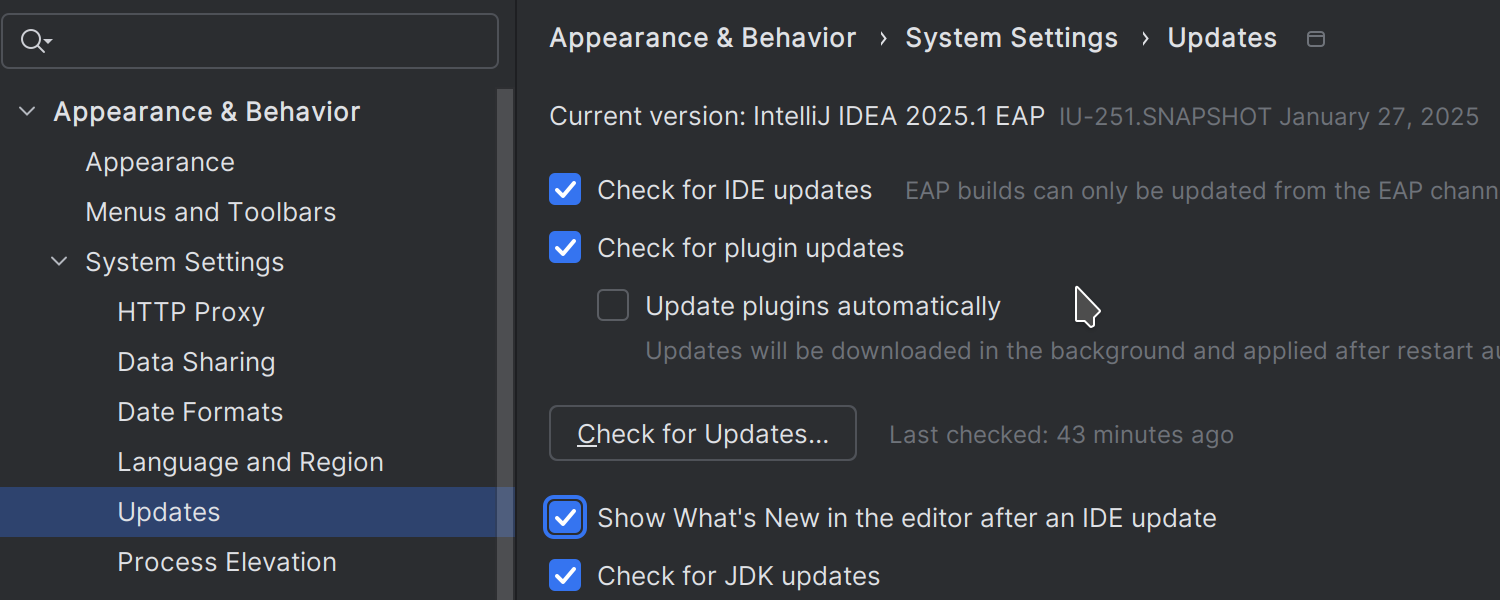Toggle Show What's New after IDE update
The image size is (1500, 600).
click(565, 518)
